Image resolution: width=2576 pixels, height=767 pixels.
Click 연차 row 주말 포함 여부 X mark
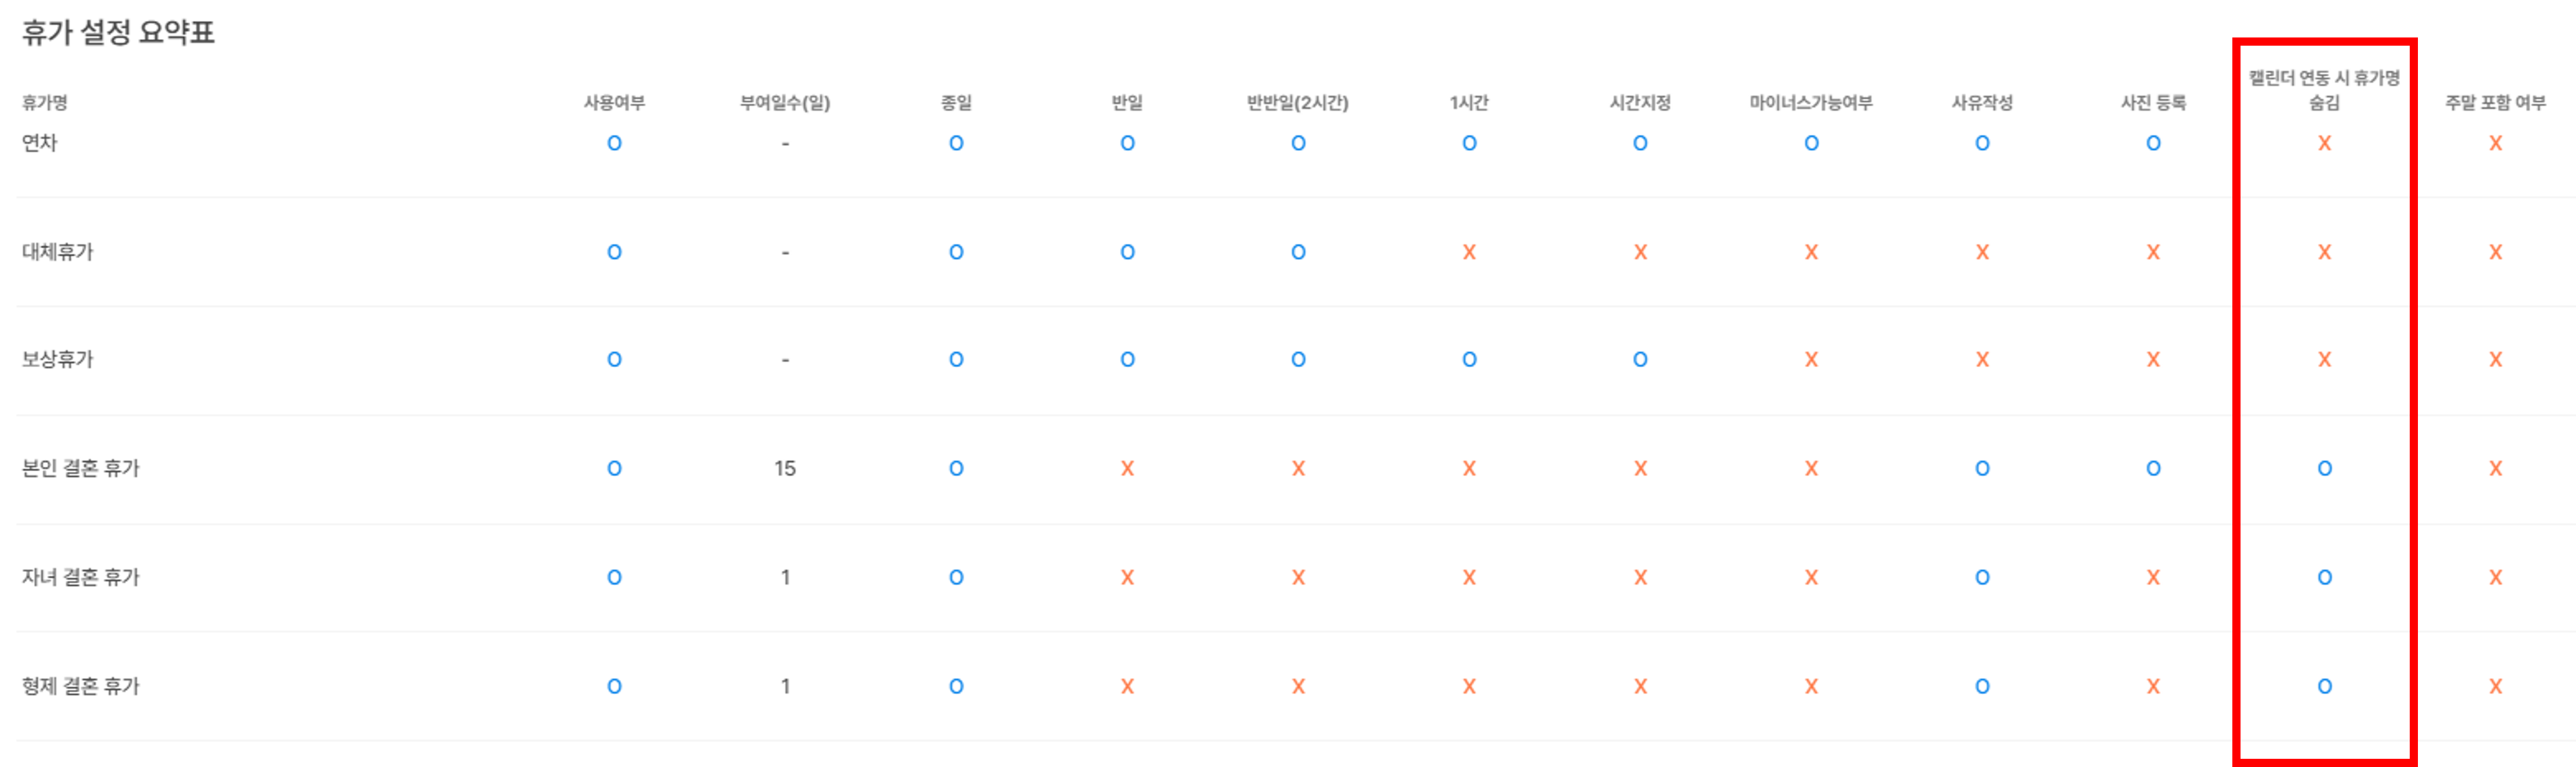pyautogui.click(x=2495, y=143)
